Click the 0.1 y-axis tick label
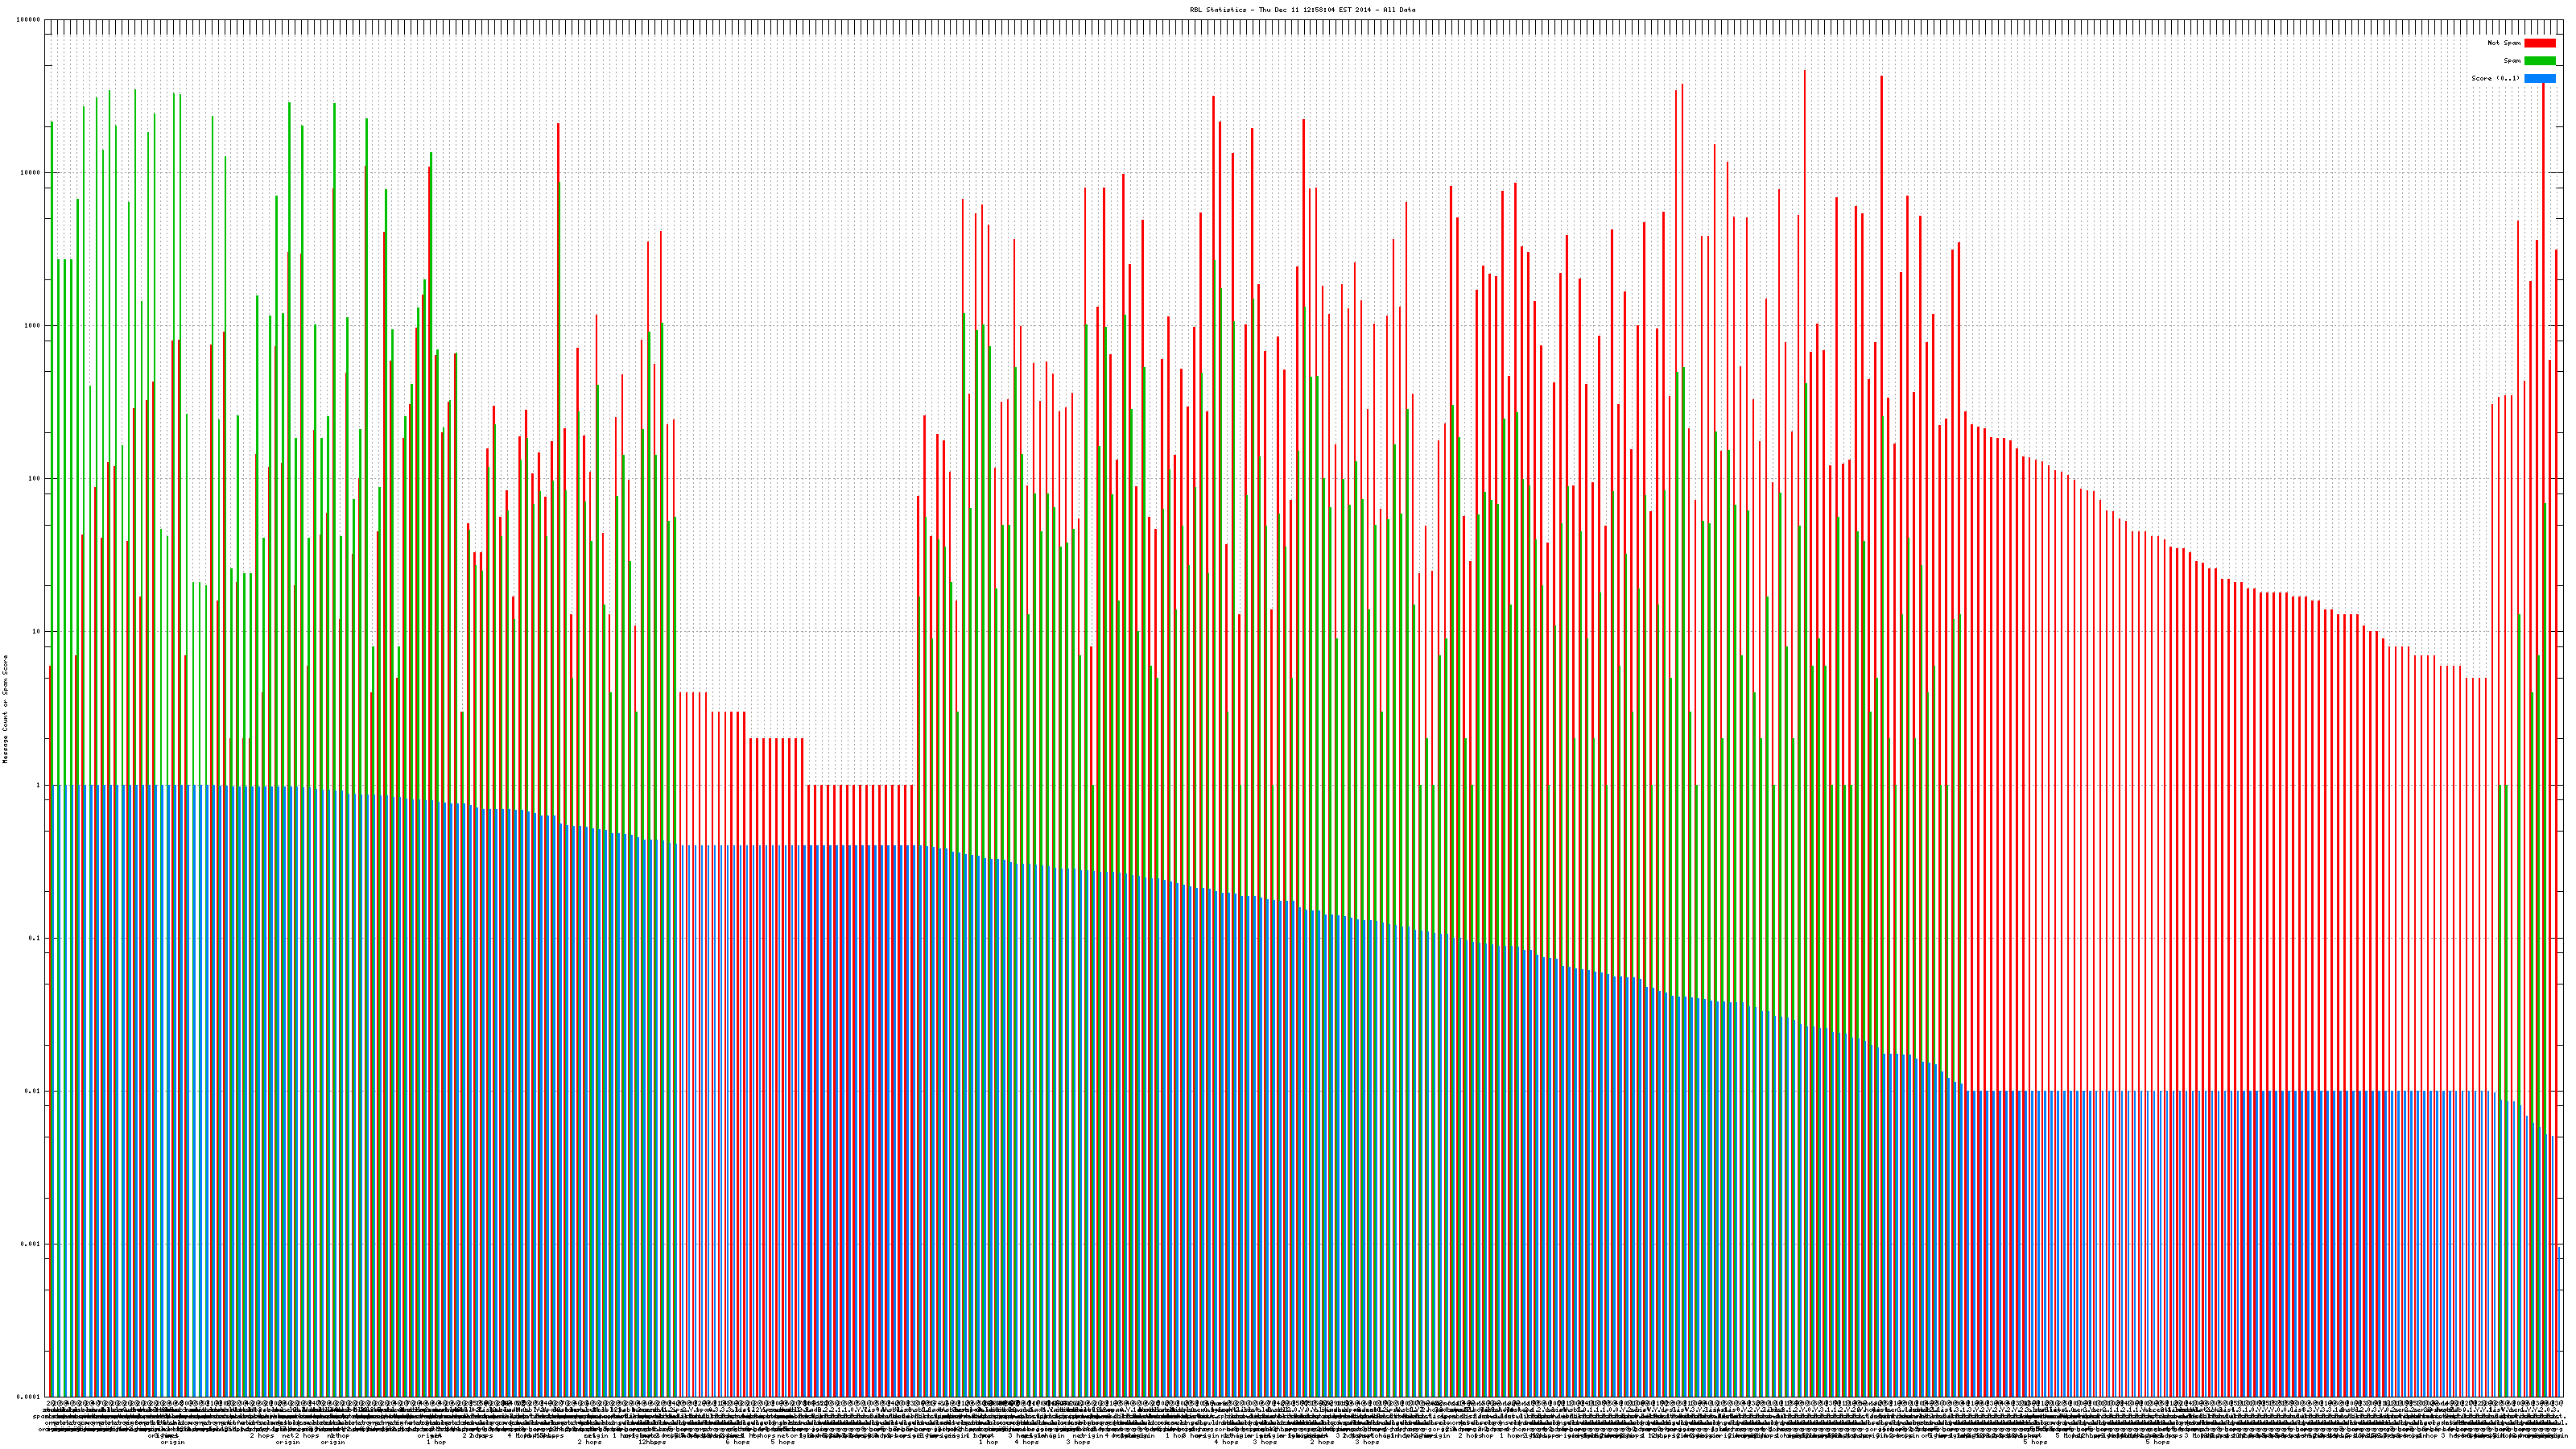Image resolution: width=2576 pixels, height=1449 pixels. (35, 938)
